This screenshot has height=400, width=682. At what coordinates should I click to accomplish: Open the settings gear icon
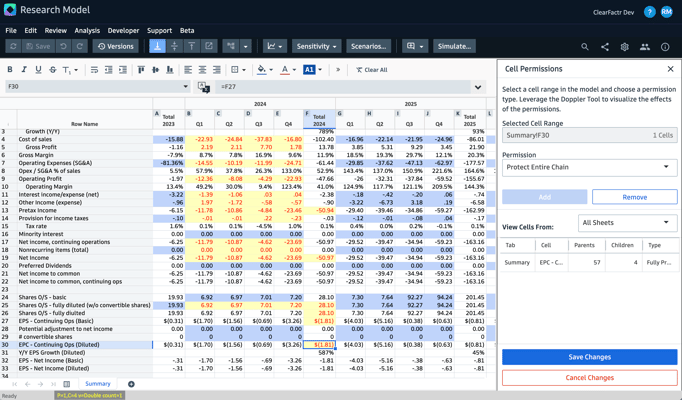pyautogui.click(x=625, y=47)
